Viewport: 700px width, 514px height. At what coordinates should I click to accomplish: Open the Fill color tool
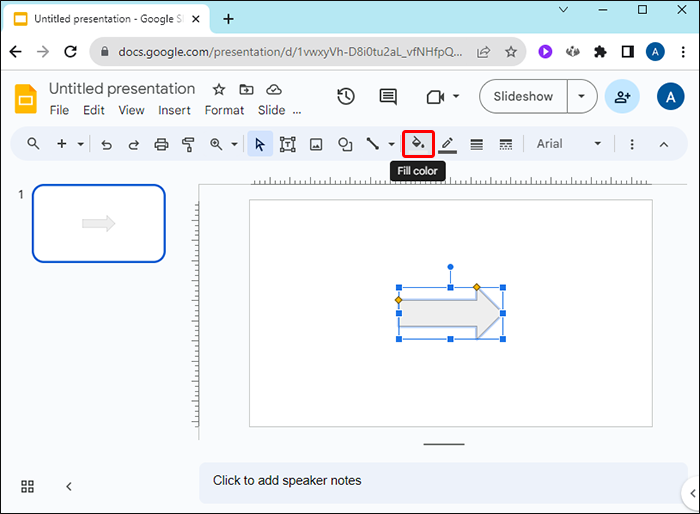tap(418, 144)
